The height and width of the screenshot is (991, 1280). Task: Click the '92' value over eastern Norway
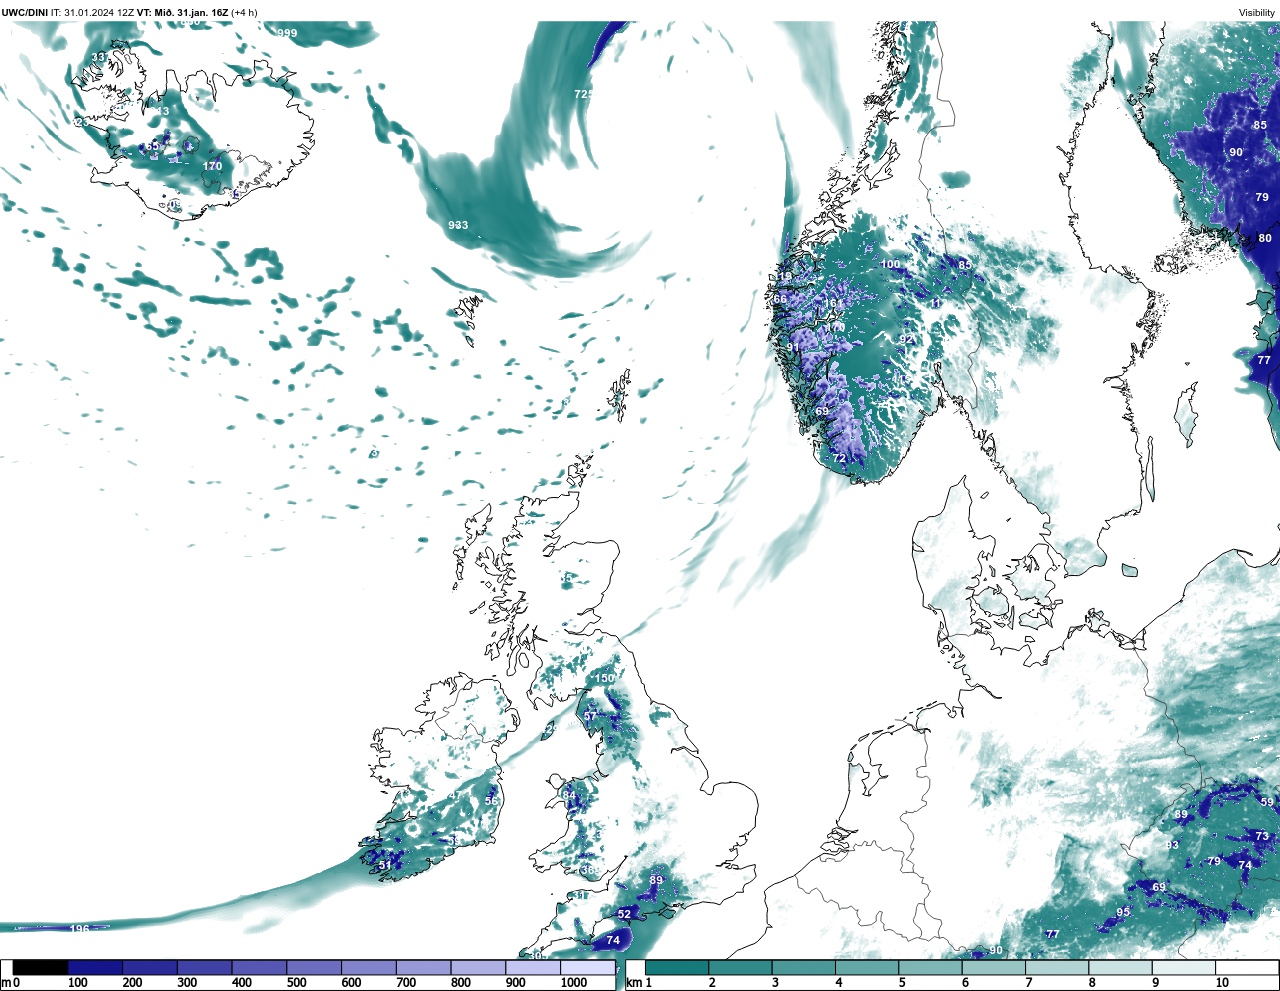coord(906,340)
